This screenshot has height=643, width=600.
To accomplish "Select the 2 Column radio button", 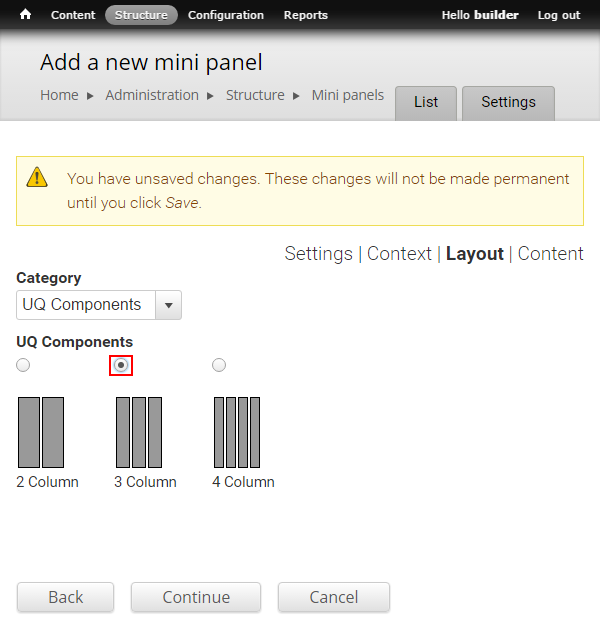I will tap(23, 365).
